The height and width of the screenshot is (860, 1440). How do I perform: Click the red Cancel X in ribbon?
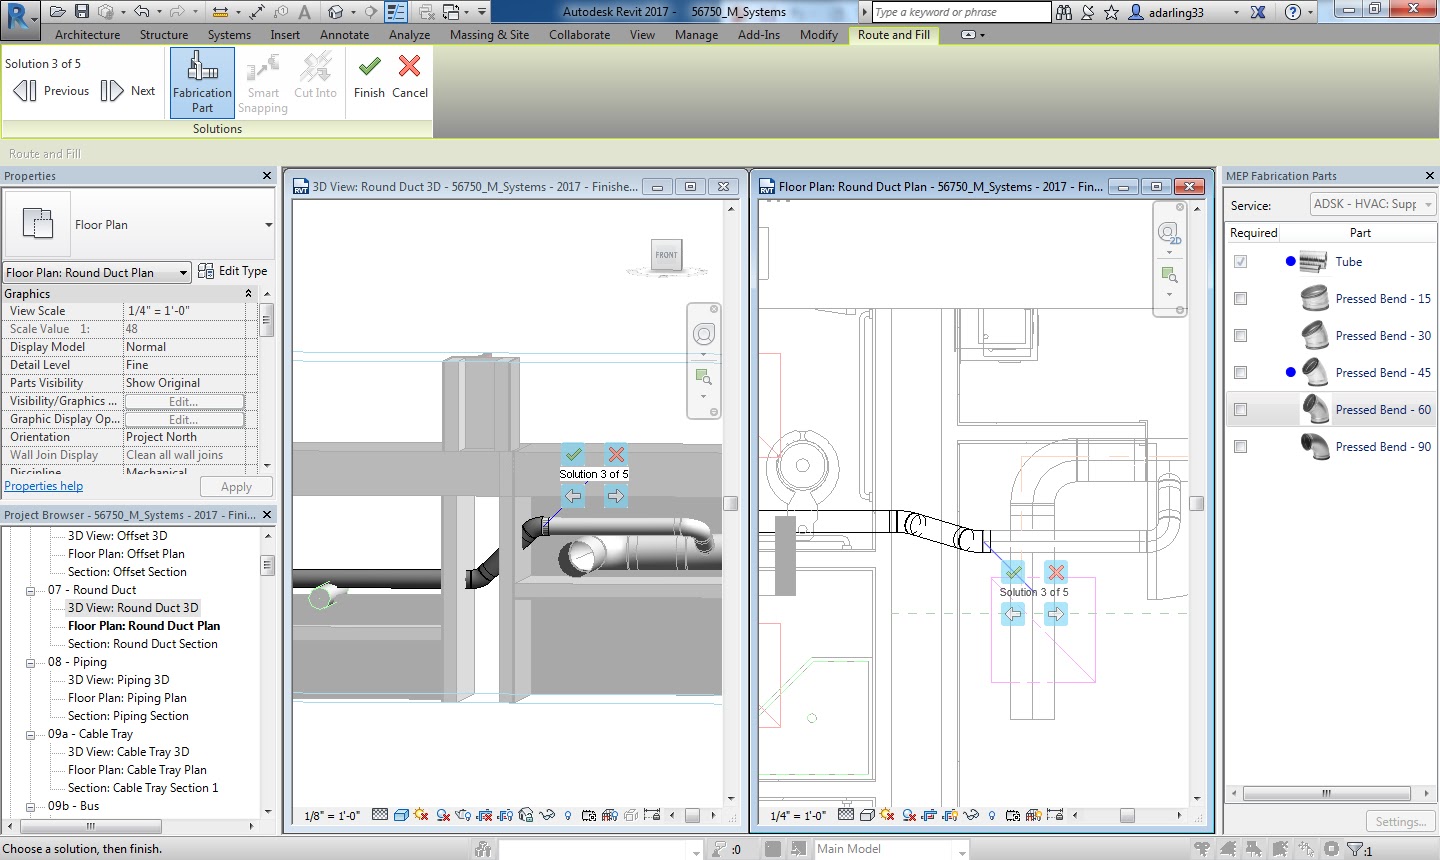pyautogui.click(x=409, y=77)
